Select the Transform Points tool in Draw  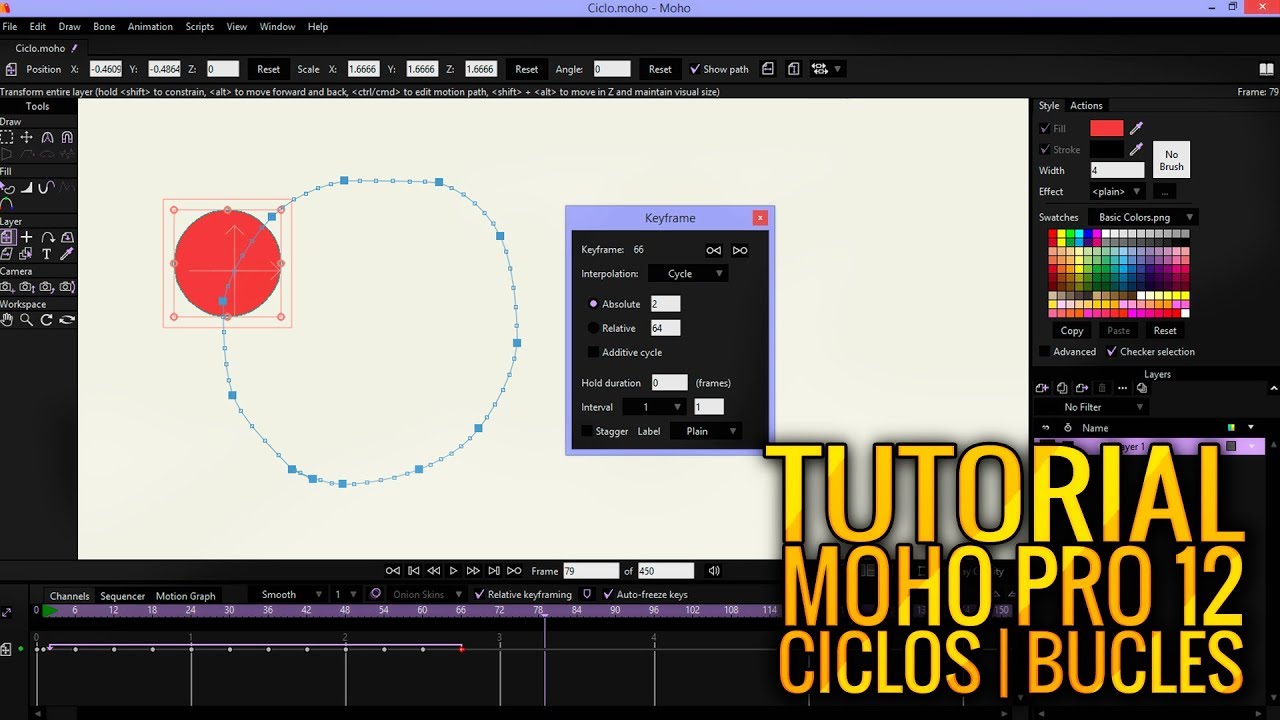click(27, 137)
